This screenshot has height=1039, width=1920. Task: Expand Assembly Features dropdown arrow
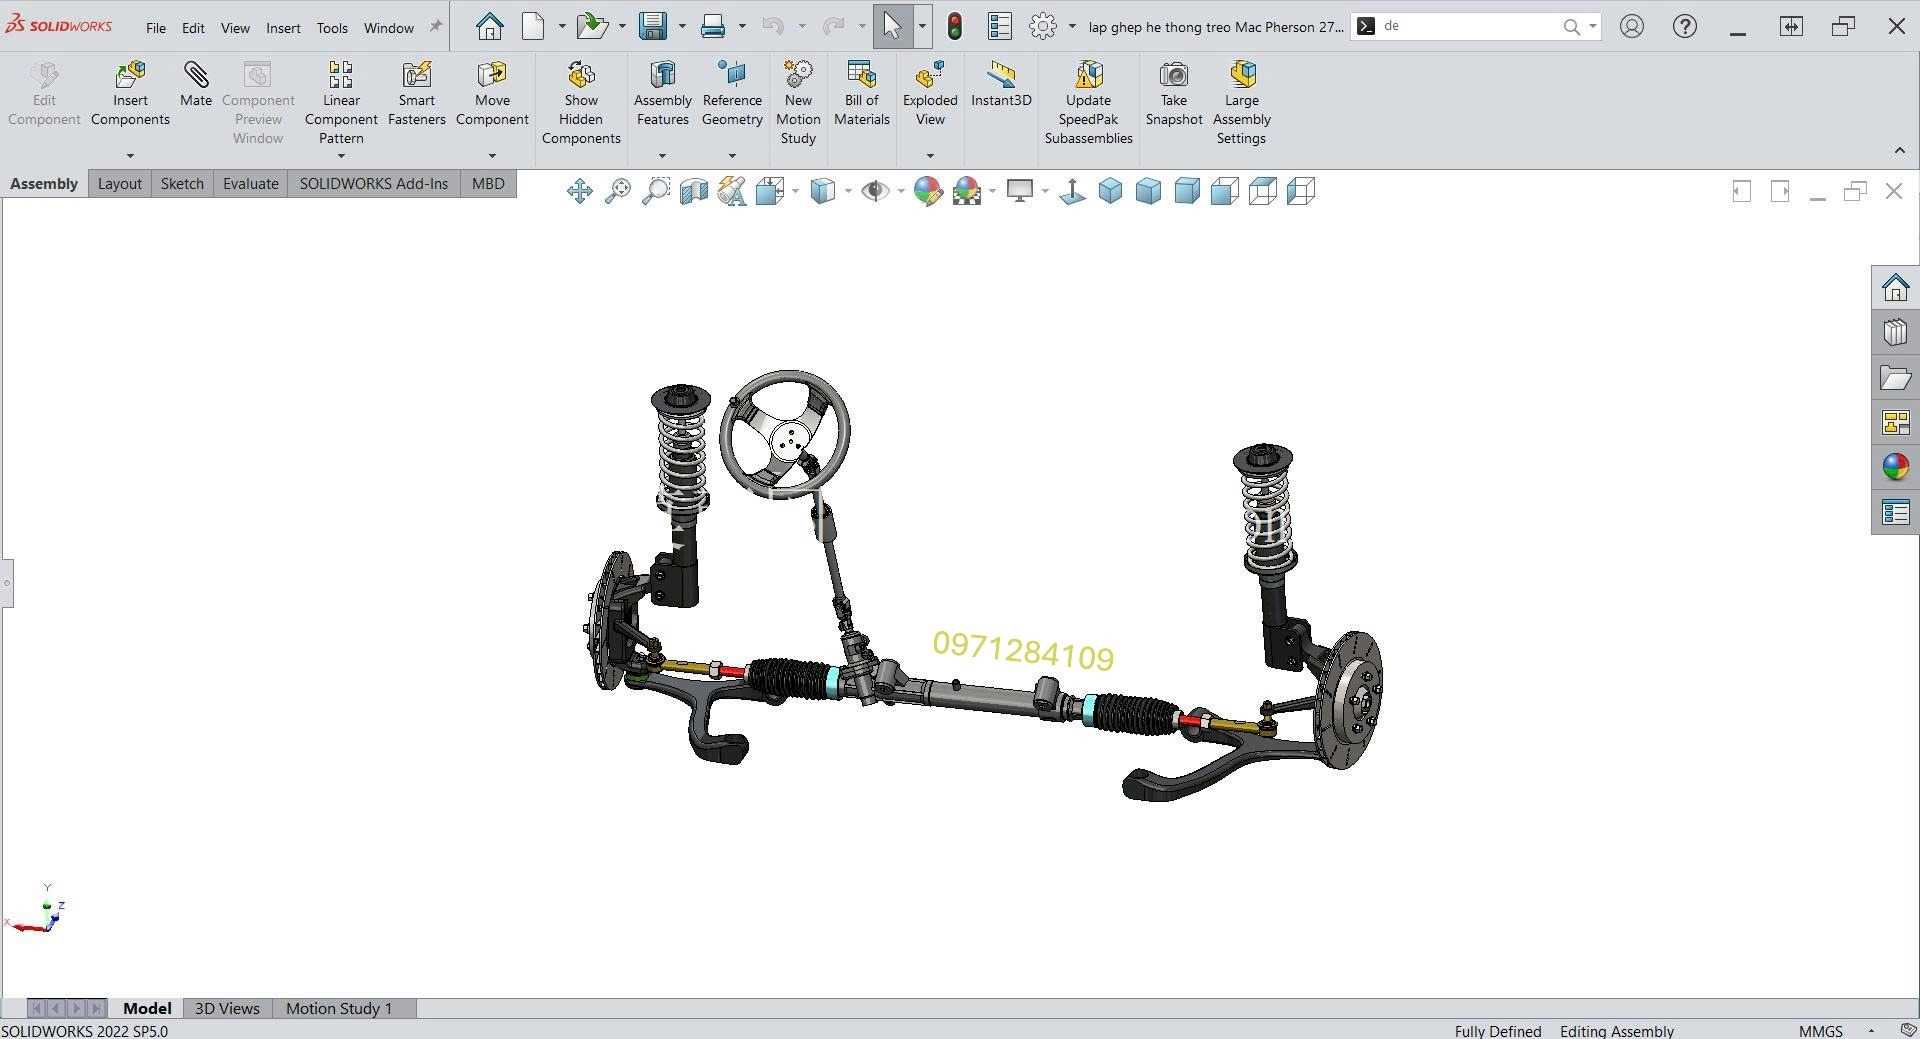pyautogui.click(x=662, y=156)
